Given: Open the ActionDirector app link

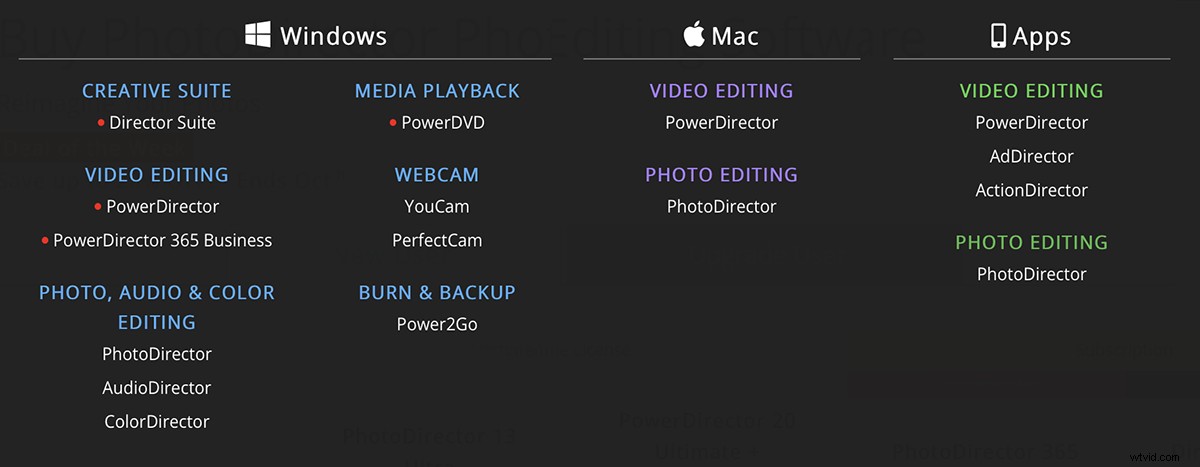Looking at the screenshot, I should 1031,190.
